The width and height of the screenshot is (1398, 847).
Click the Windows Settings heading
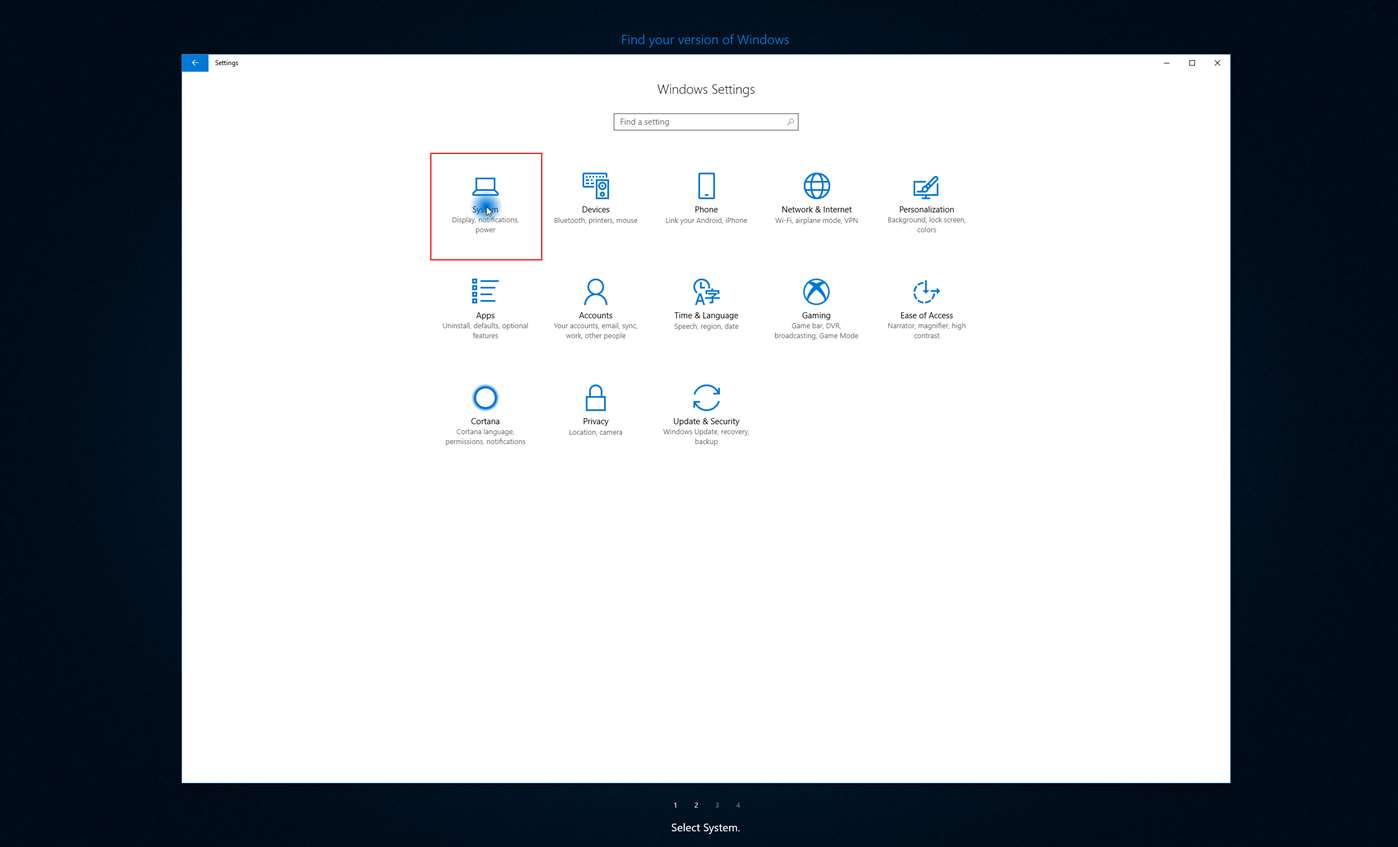pos(706,89)
